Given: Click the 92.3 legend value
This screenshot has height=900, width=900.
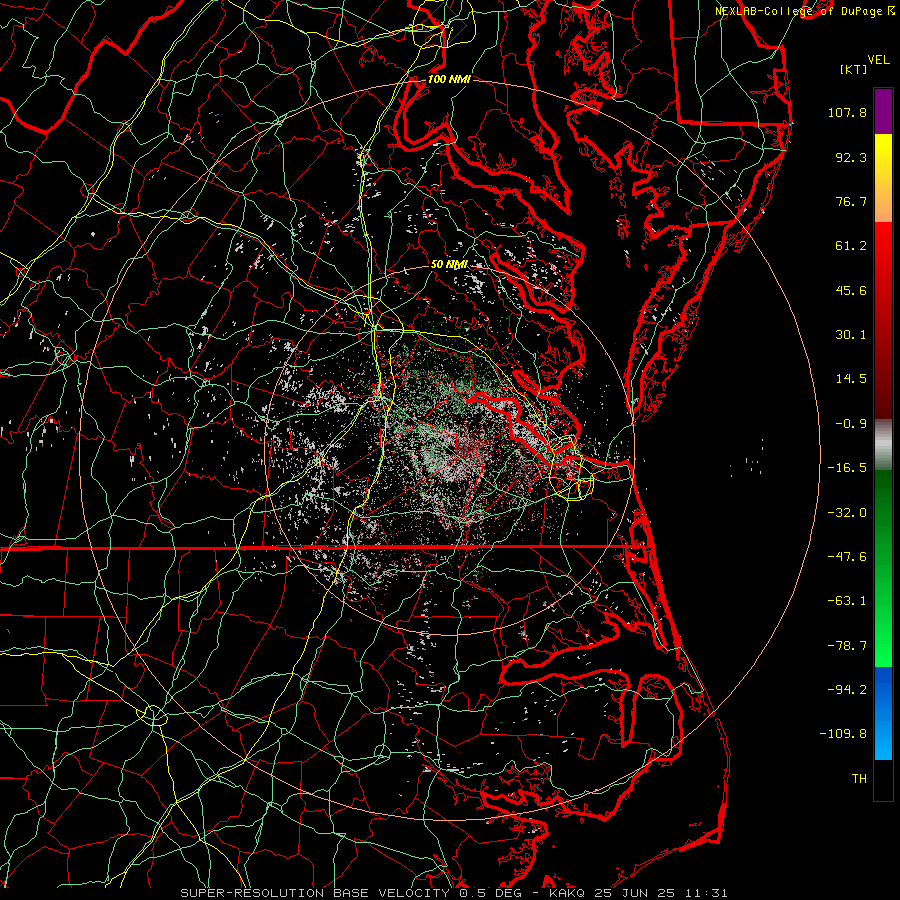Looking at the screenshot, I should 851,157.
